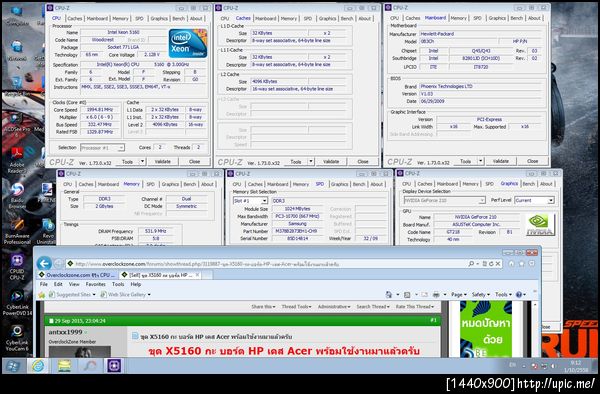Switch to Caches tab in first CPU-Z window
The width and height of the screenshot is (600, 394).
(75, 18)
